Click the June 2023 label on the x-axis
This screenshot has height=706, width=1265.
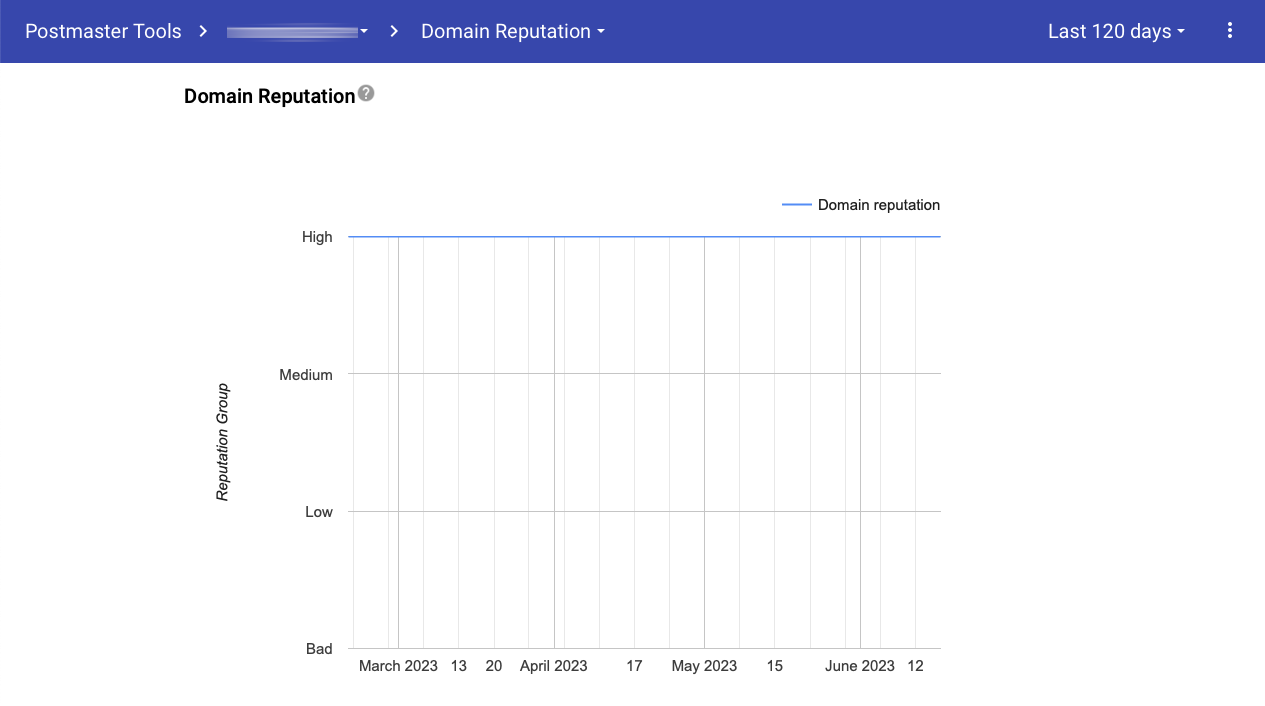point(859,665)
